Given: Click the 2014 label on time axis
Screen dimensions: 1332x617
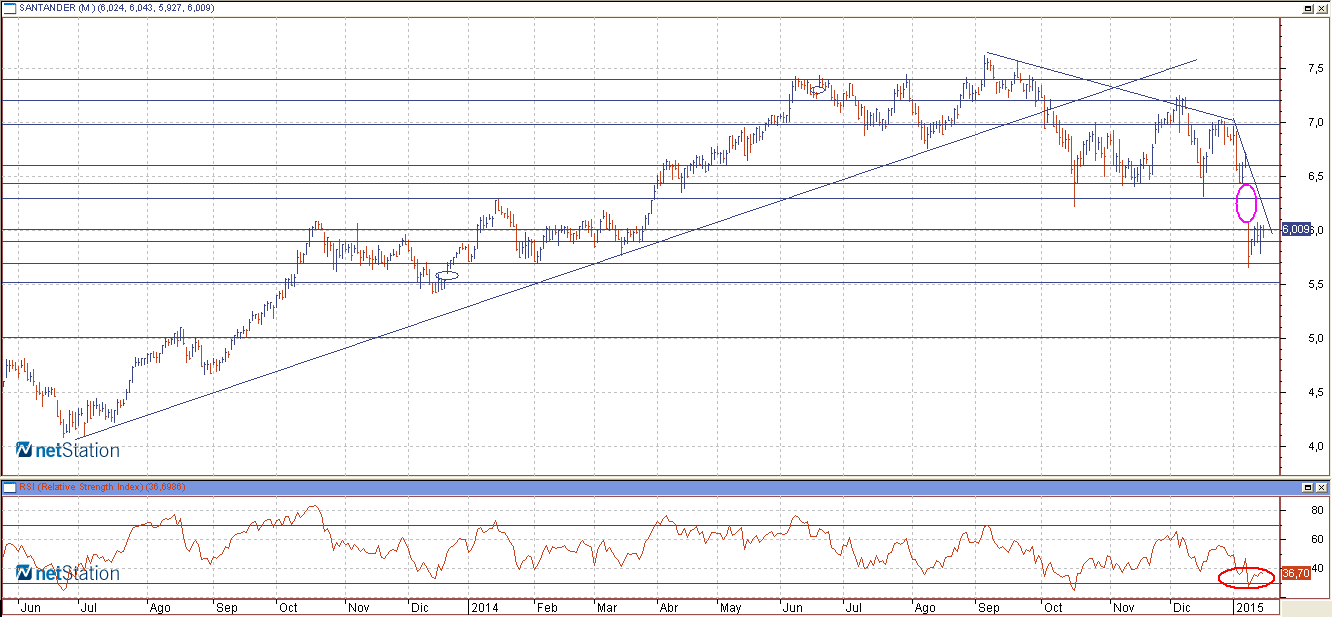Looking at the screenshot, I should [484, 607].
